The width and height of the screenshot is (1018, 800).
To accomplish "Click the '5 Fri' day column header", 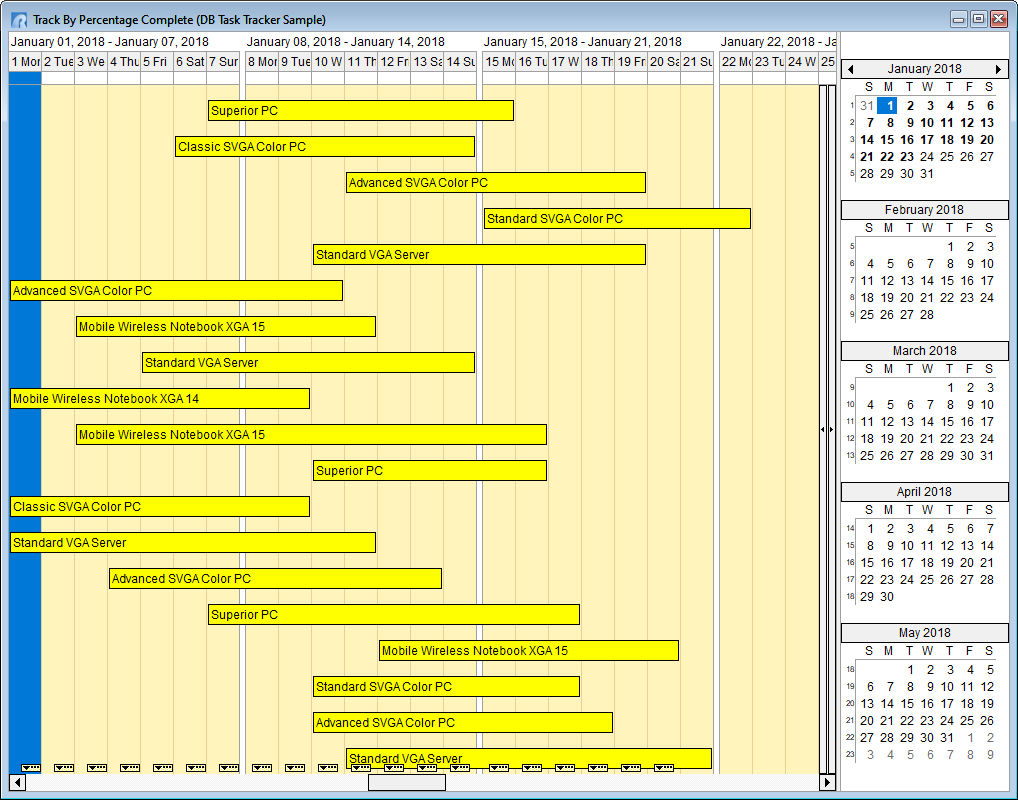I will [157, 62].
